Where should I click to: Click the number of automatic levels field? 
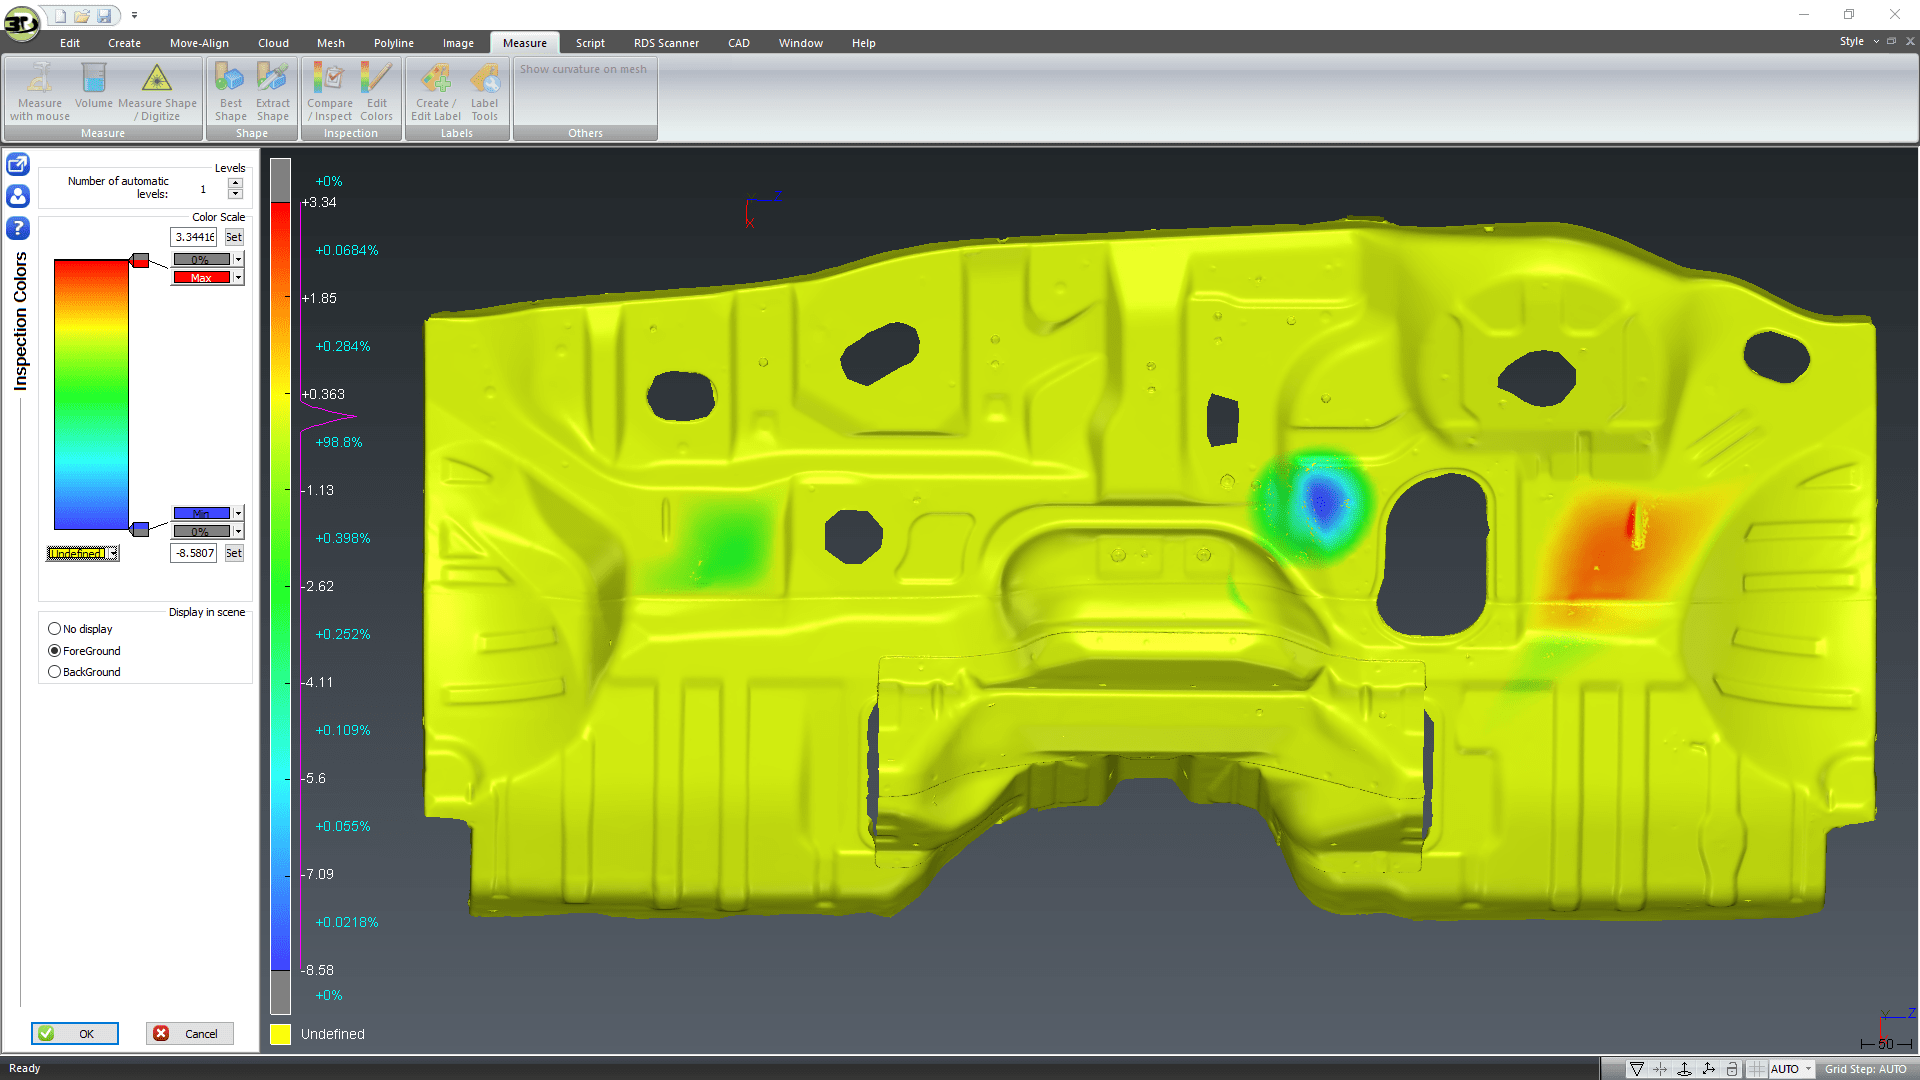click(x=203, y=189)
